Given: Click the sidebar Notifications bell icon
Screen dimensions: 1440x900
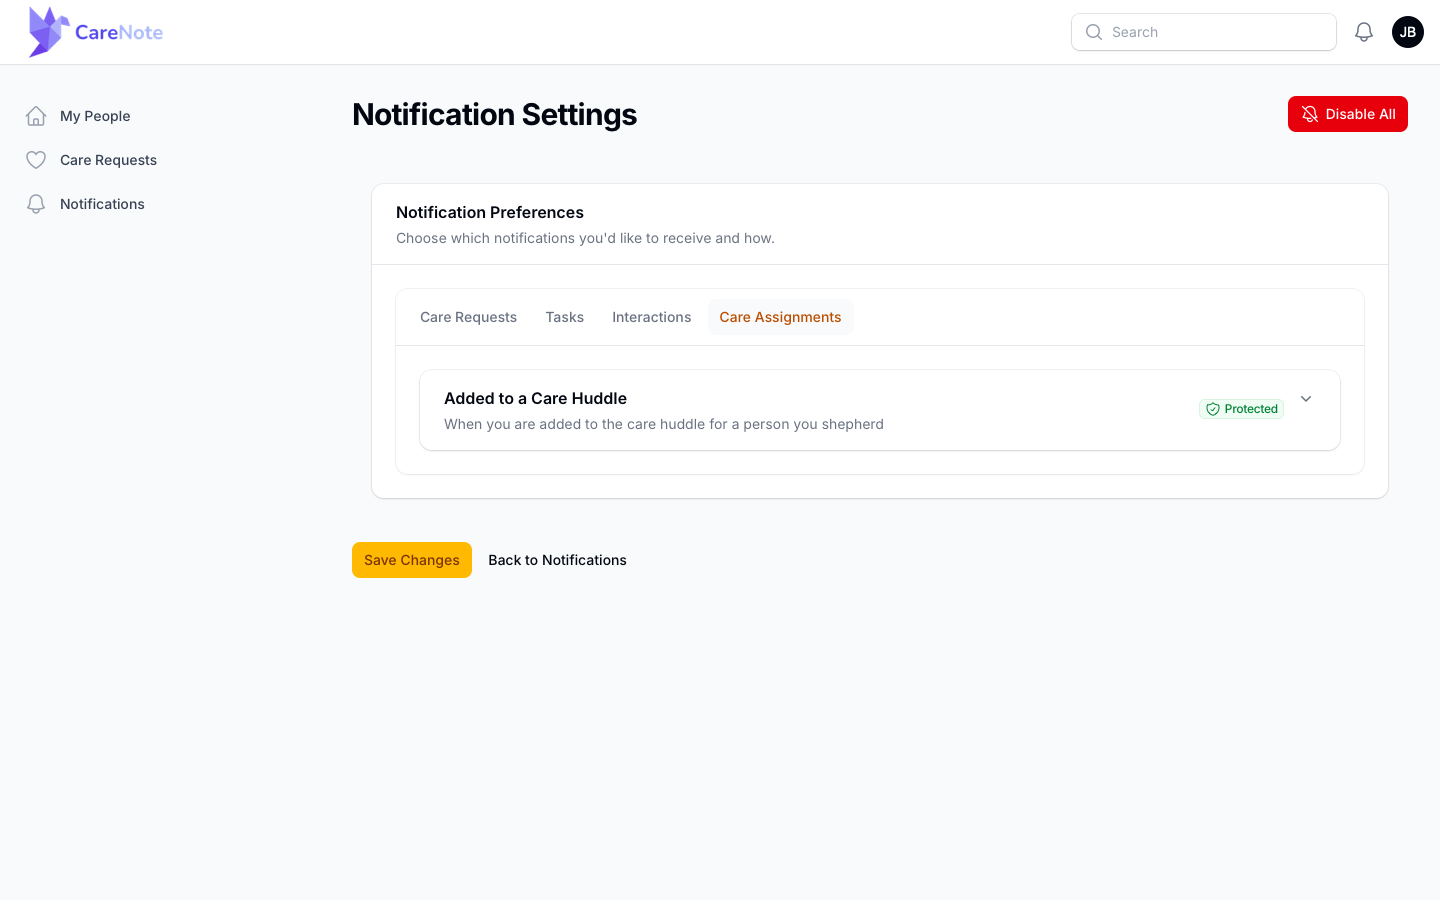Looking at the screenshot, I should click(x=36, y=204).
